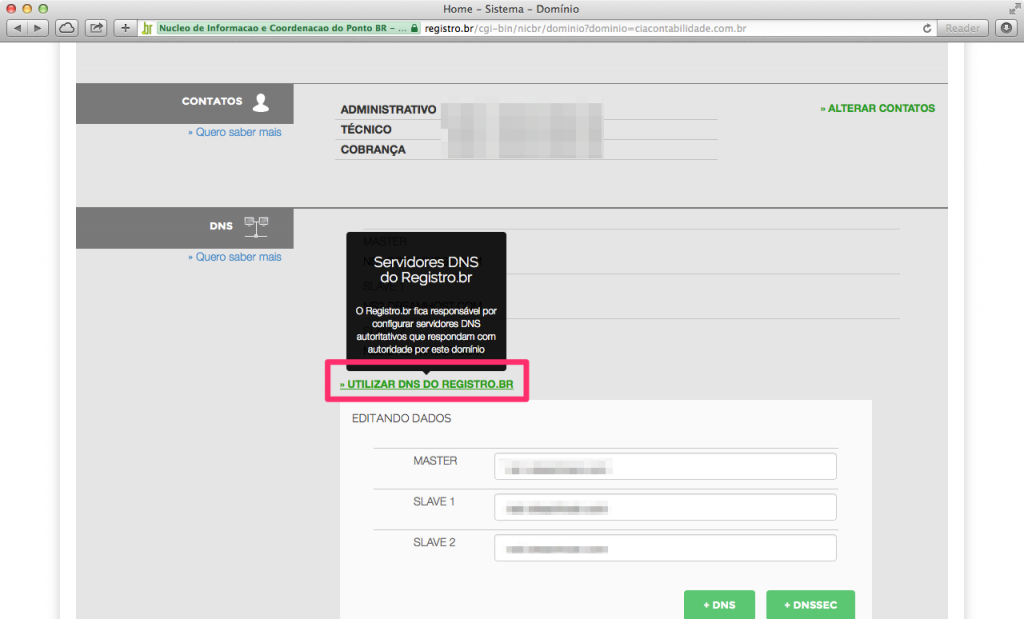Open the iCloud tabs cloud icon
The image size is (1024, 619).
pyautogui.click(x=67, y=28)
